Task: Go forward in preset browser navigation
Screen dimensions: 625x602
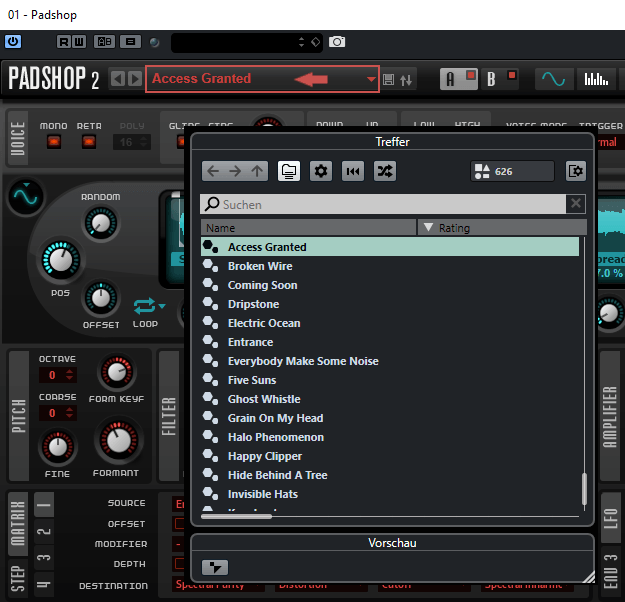Action: point(235,171)
